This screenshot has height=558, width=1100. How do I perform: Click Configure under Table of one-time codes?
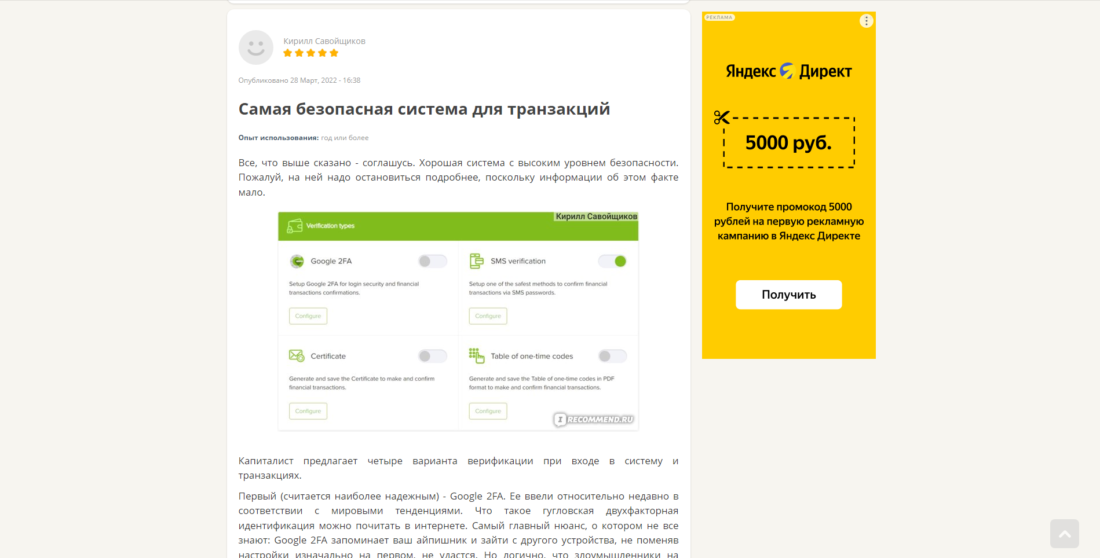click(488, 411)
